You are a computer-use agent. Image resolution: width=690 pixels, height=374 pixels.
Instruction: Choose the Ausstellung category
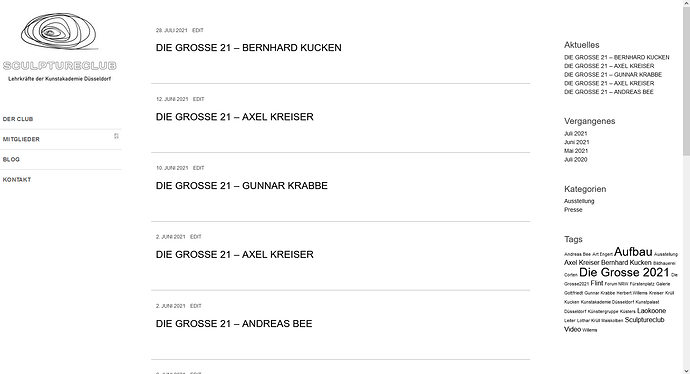(x=579, y=201)
